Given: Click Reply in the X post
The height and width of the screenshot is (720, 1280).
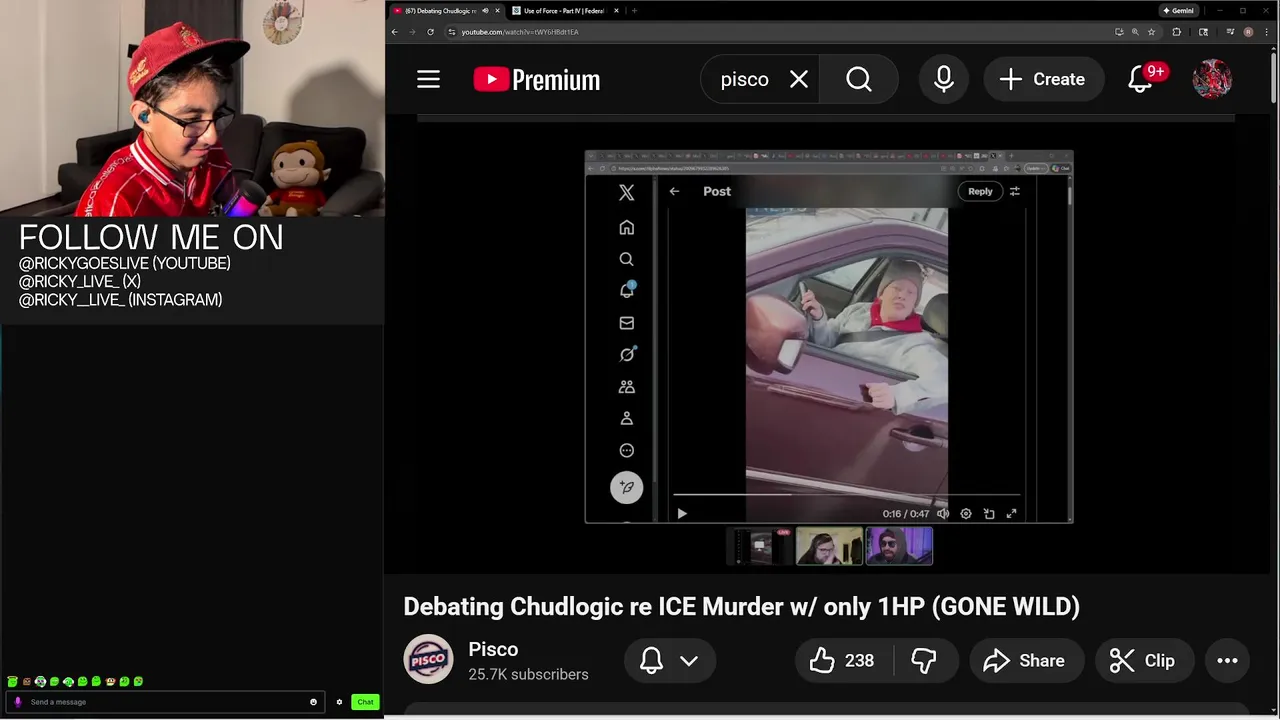Looking at the screenshot, I should (980, 191).
